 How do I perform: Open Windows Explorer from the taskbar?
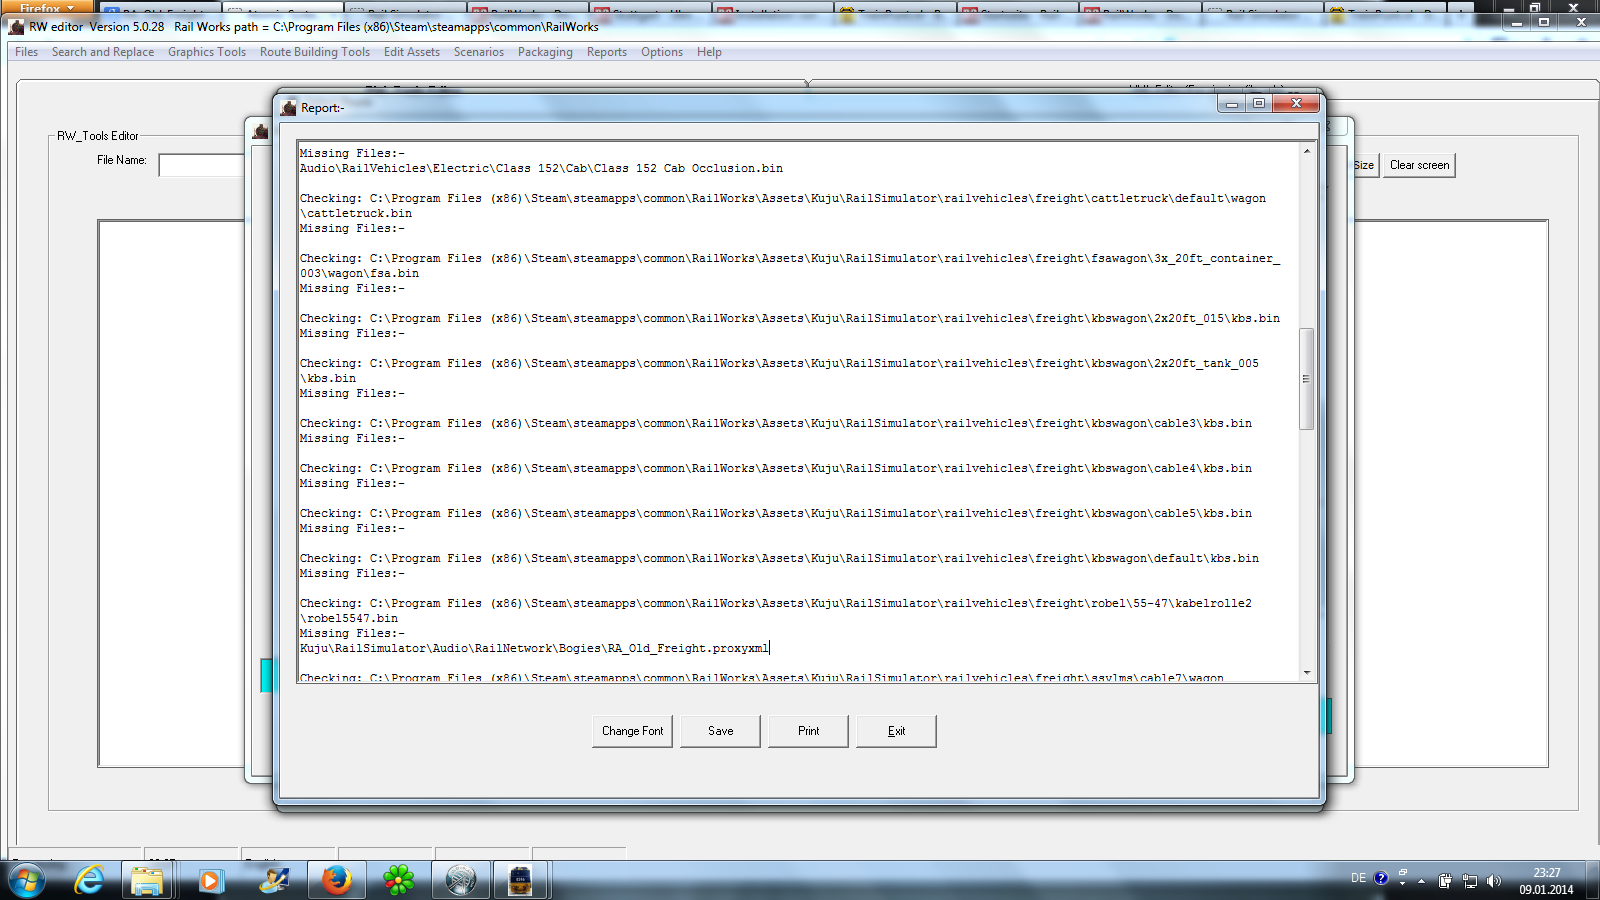(147, 880)
